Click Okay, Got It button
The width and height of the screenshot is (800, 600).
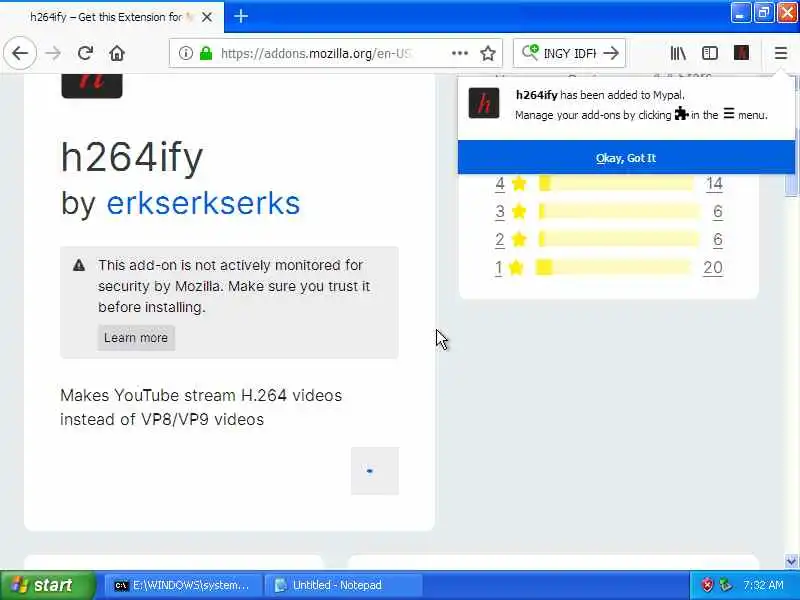click(x=626, y=158)
